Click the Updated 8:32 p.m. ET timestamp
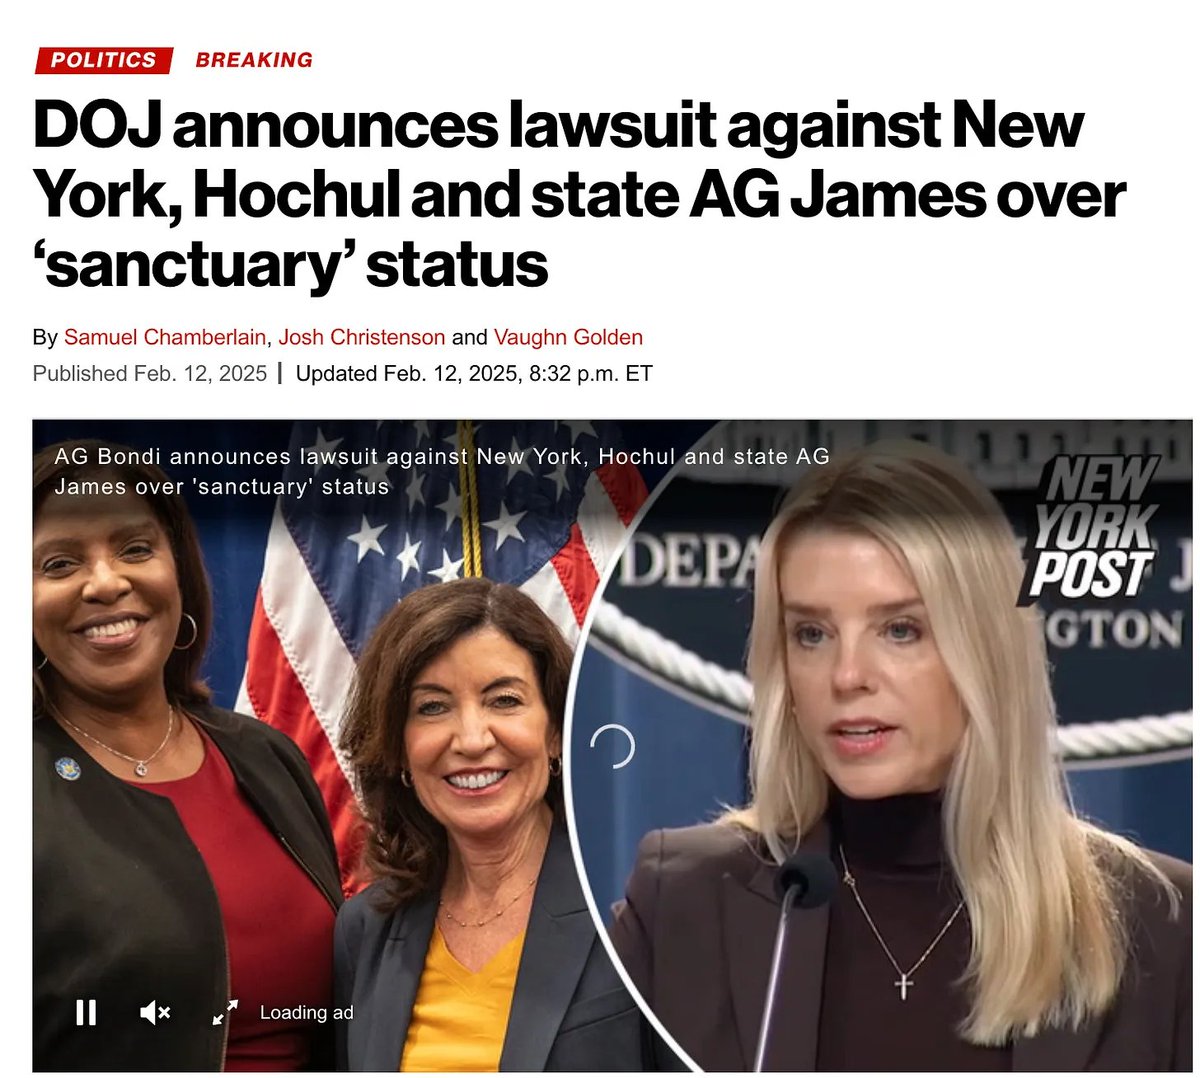 click(474, 374)
